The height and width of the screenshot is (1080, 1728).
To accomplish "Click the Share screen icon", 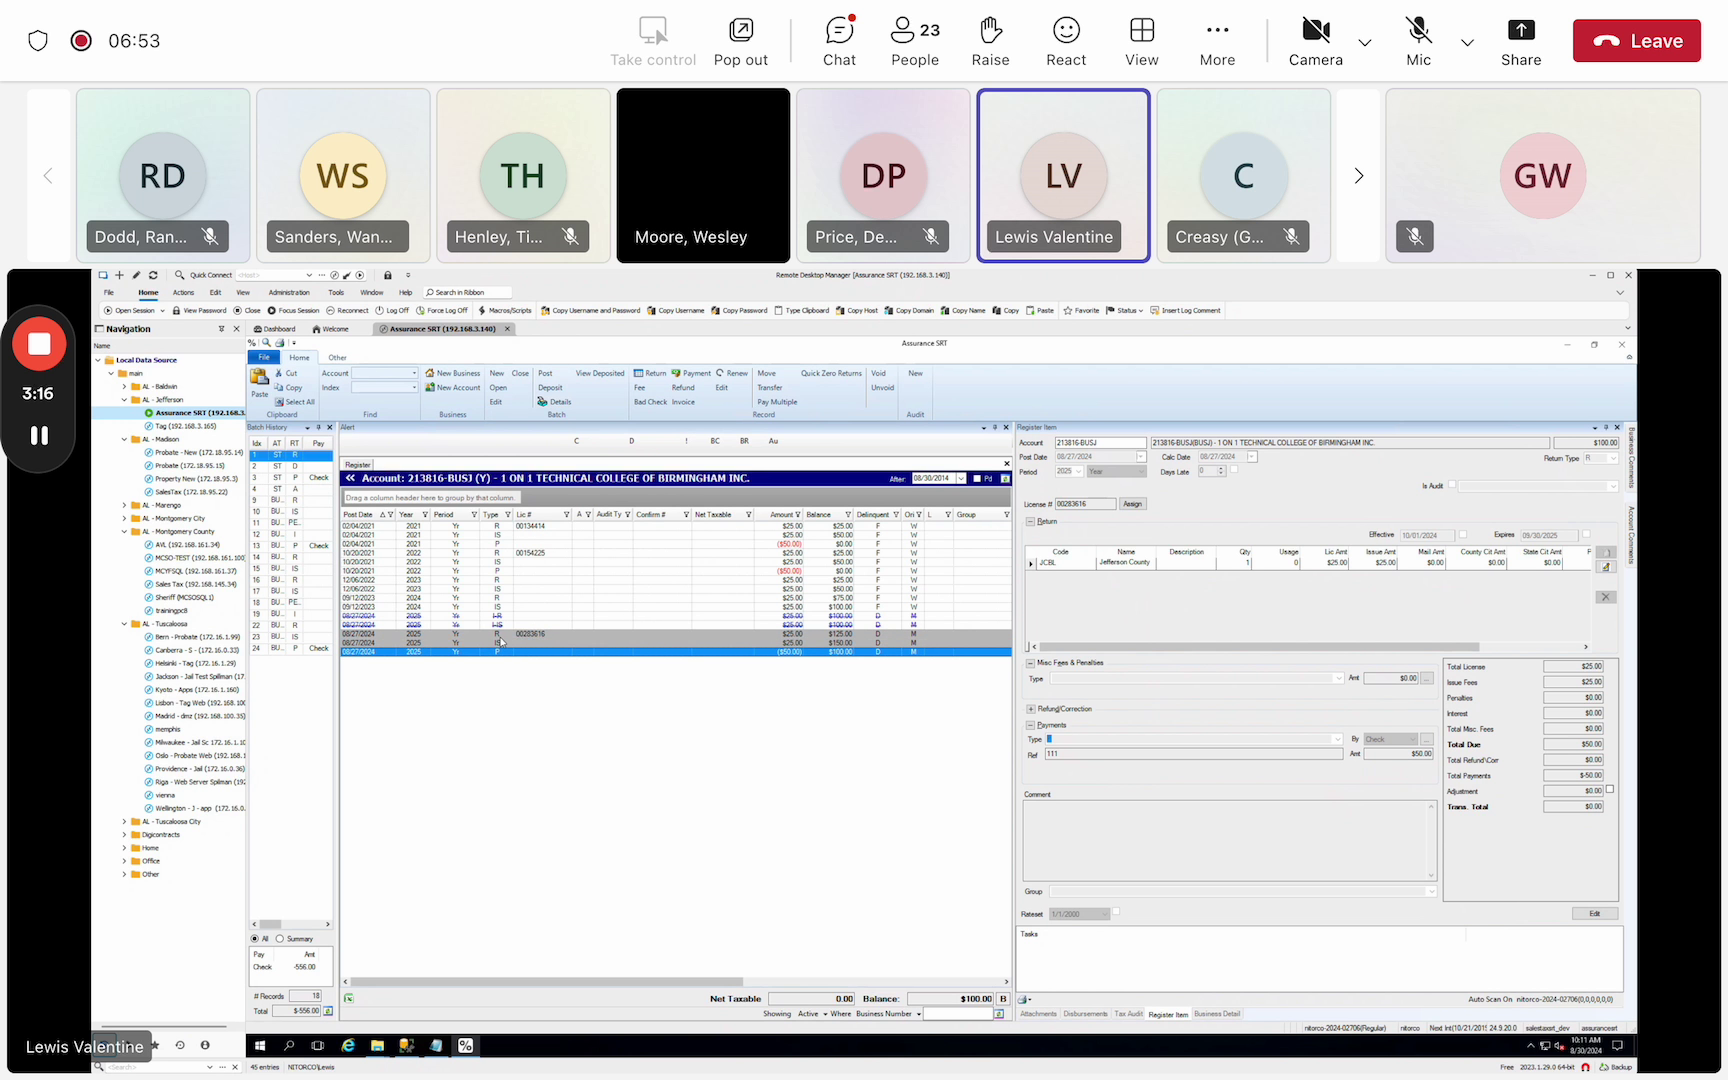I will tap(1520, 41).
